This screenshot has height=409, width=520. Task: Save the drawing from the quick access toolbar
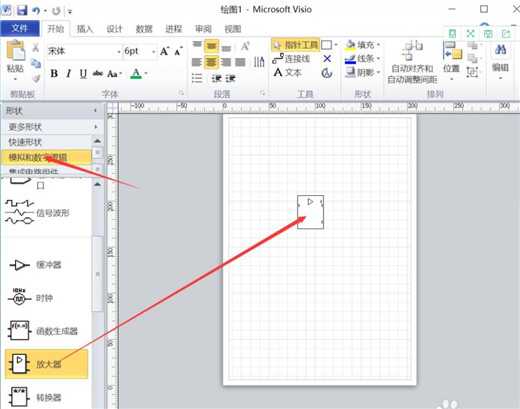(22, 10)
